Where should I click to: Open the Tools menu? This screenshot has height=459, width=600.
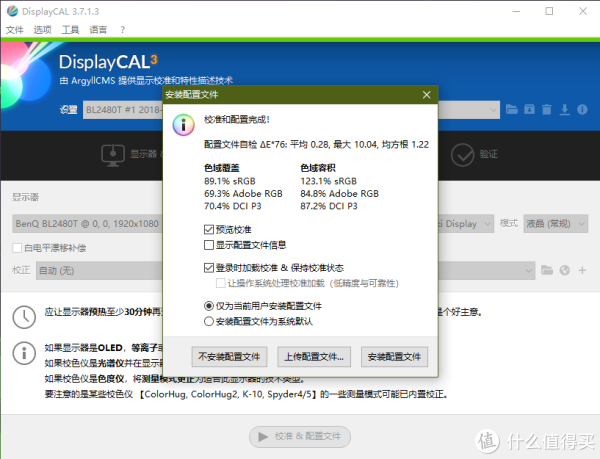click(x=70, y=30)
